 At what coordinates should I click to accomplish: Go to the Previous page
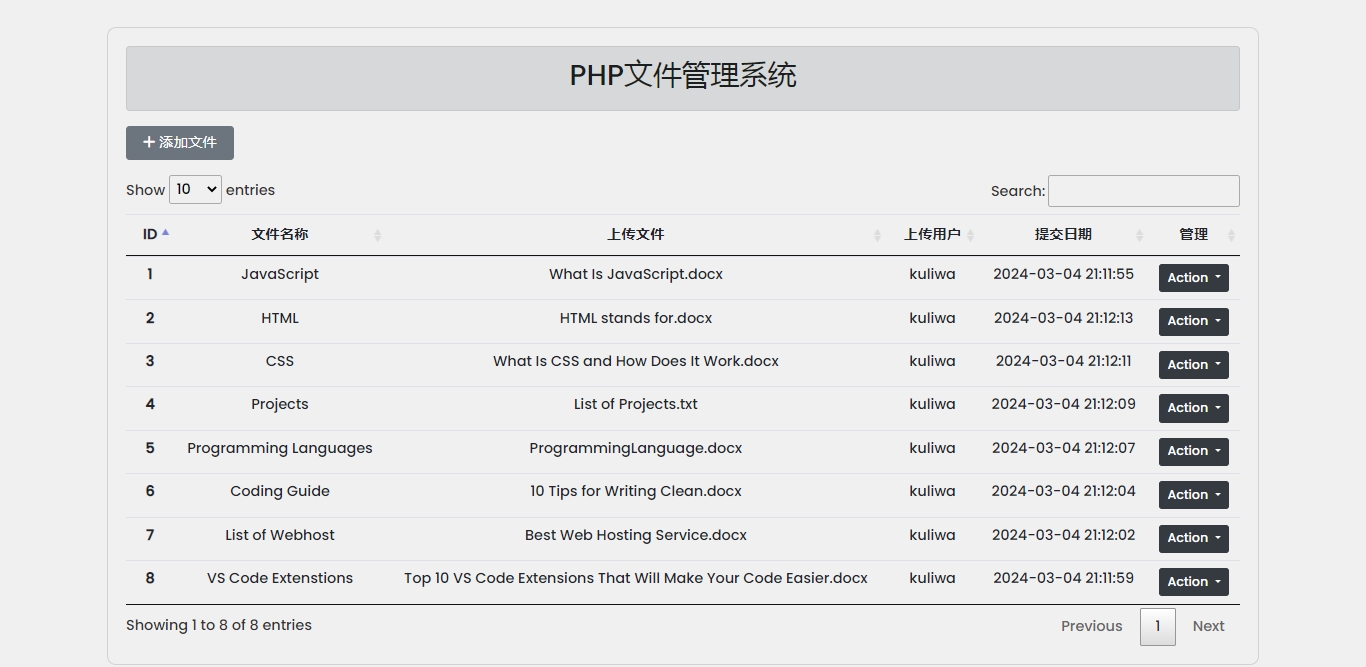tap(1091, 626)
